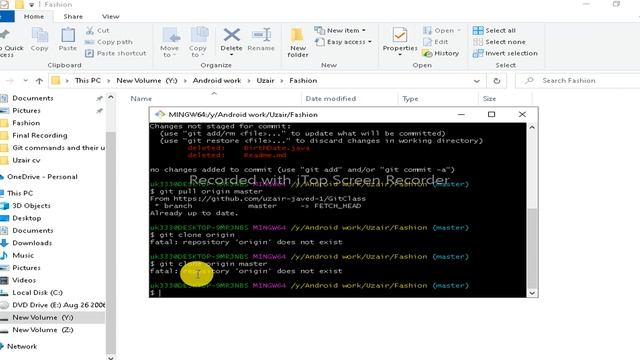
Task: Open the Easy access menu
Action: pos(343,42)
